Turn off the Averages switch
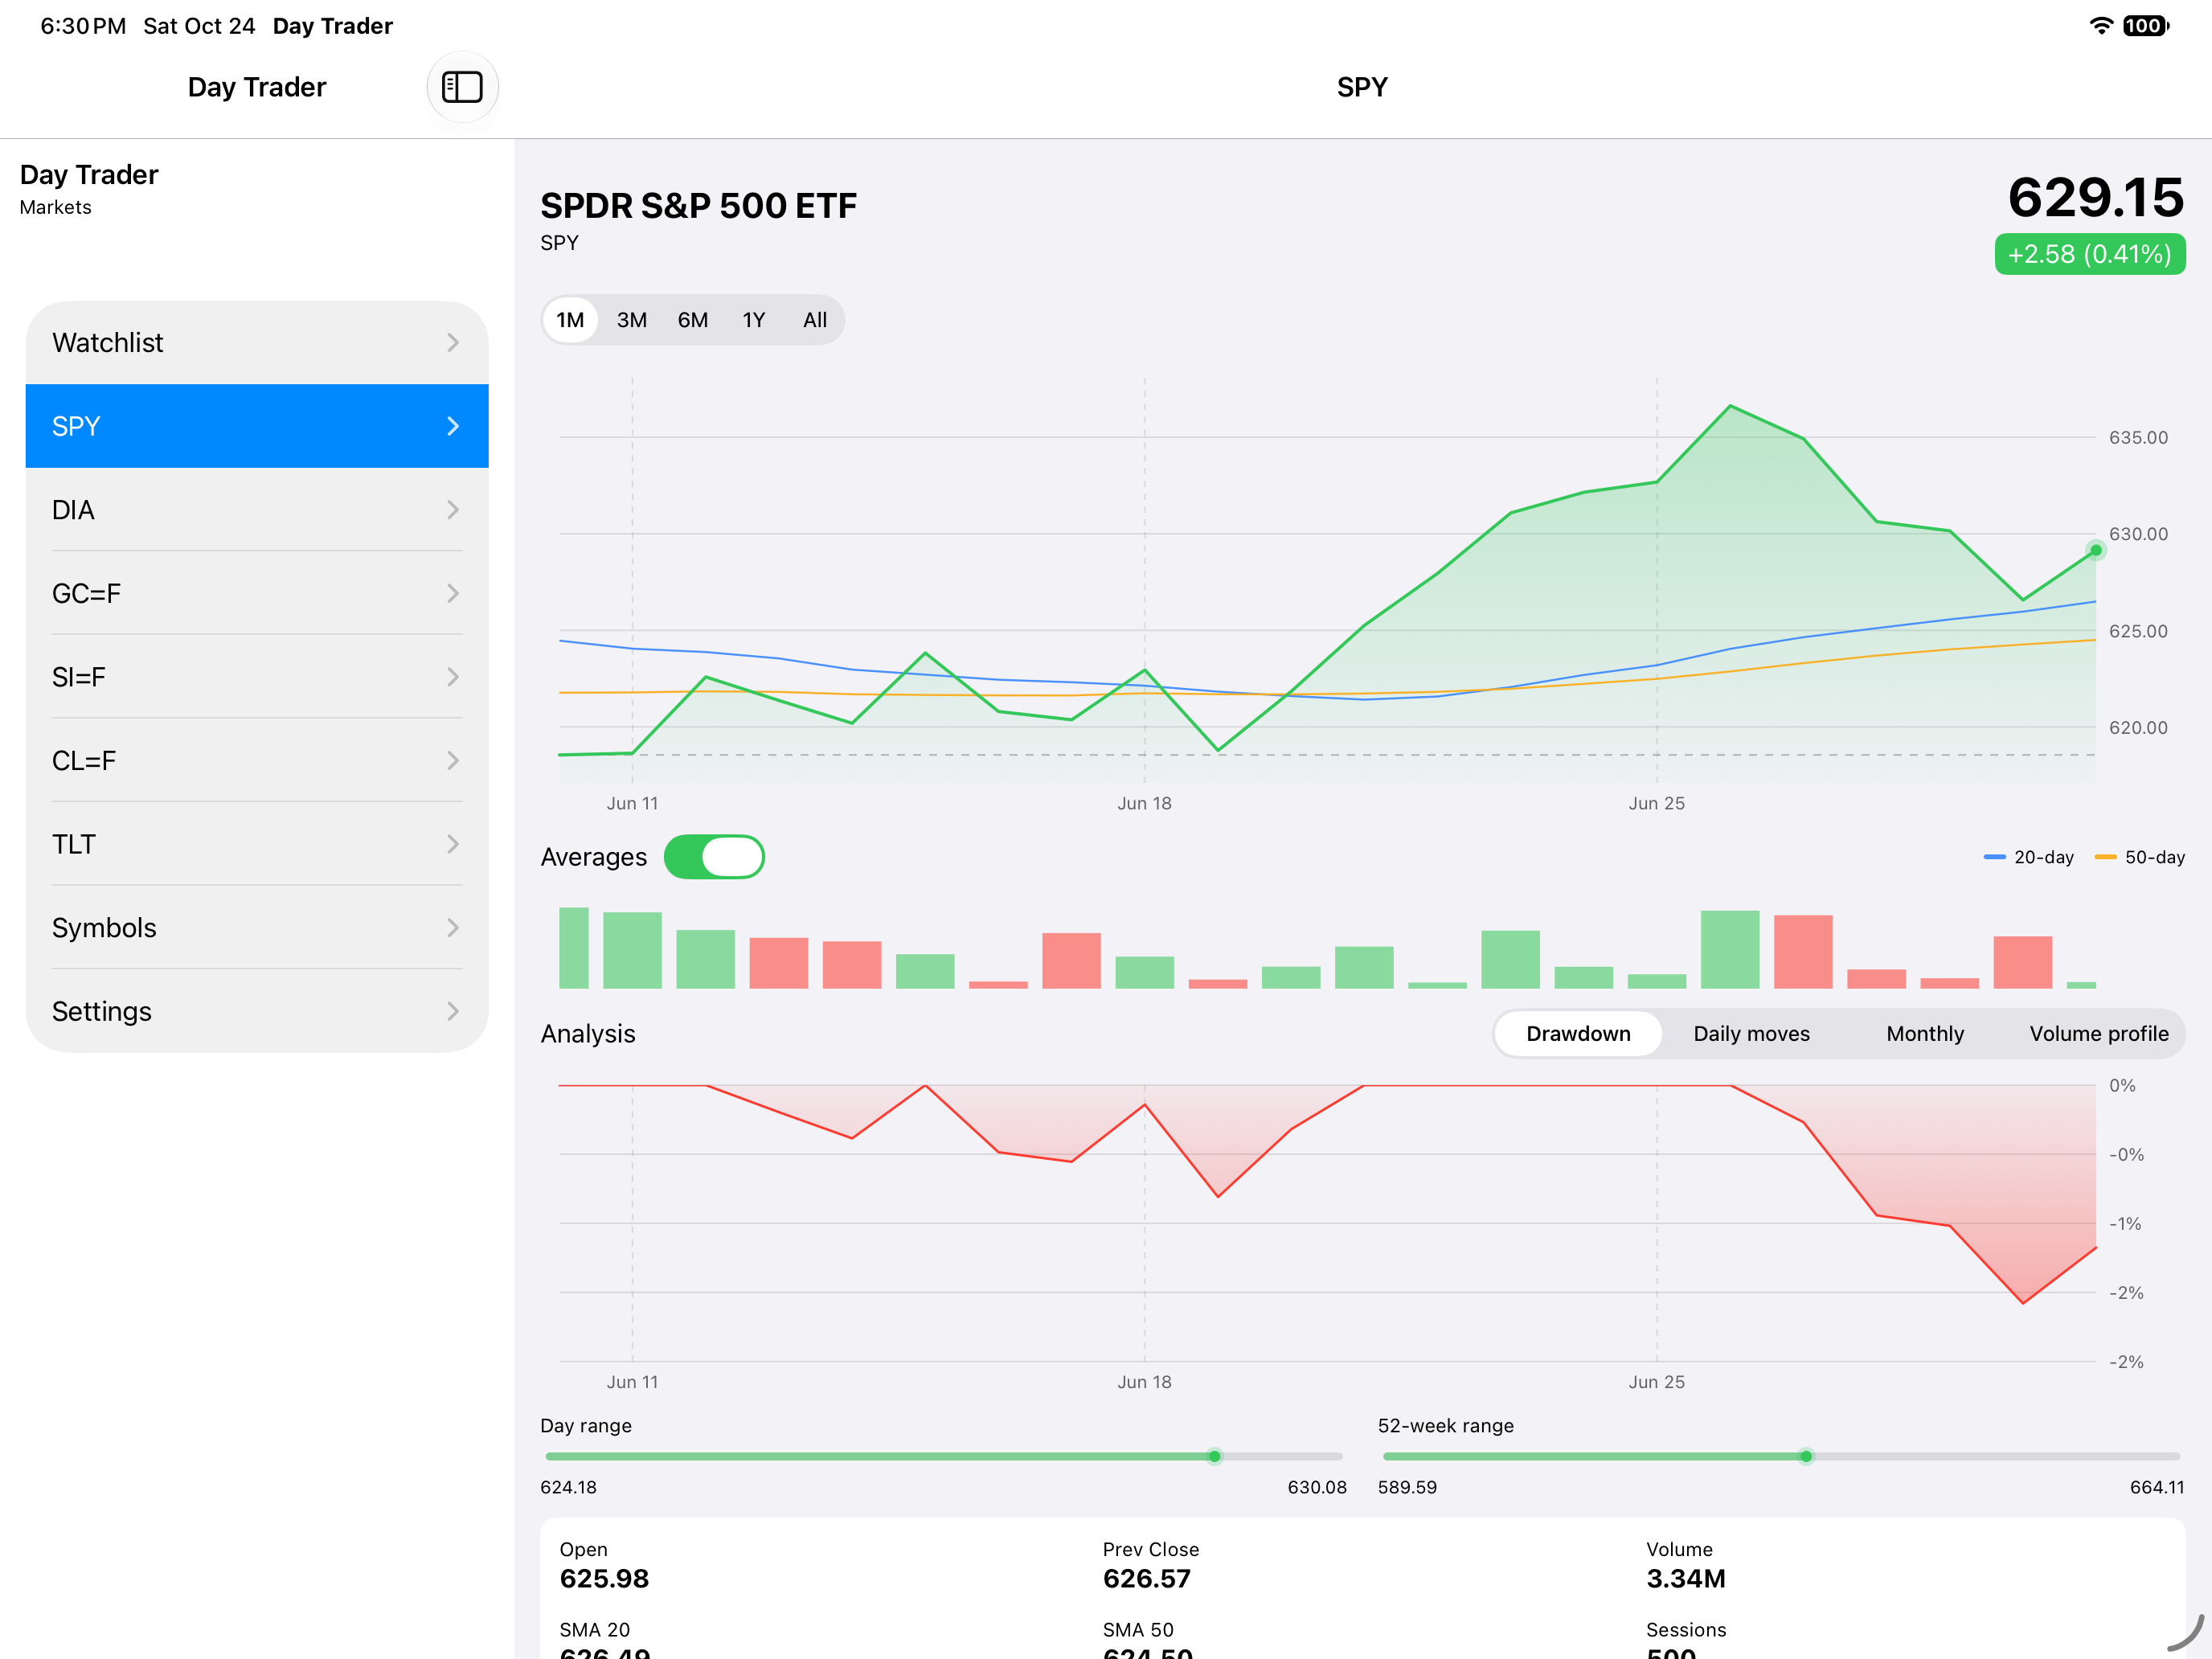This screenshot has height=1659, width=2212. [x=714, y=857]
